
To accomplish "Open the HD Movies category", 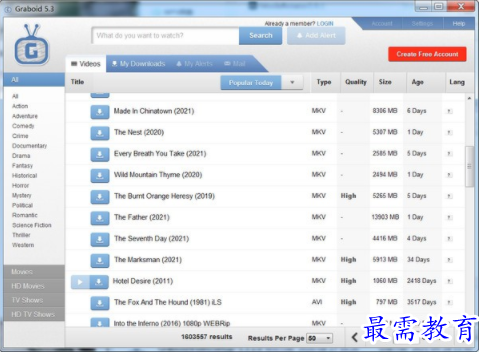I will click(34, 286).
